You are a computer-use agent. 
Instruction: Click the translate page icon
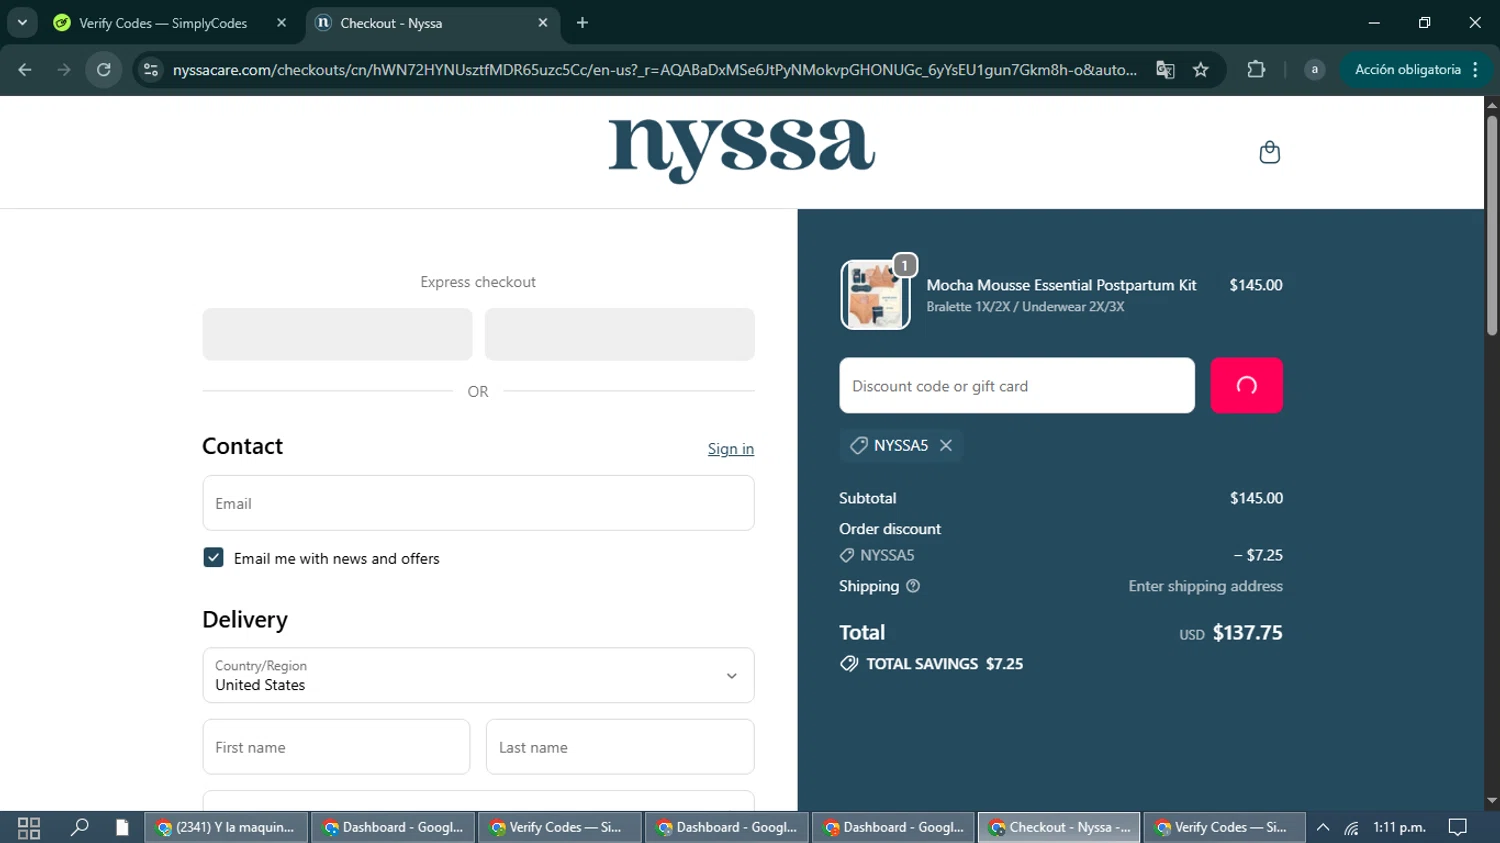(x=1165, y=70)
